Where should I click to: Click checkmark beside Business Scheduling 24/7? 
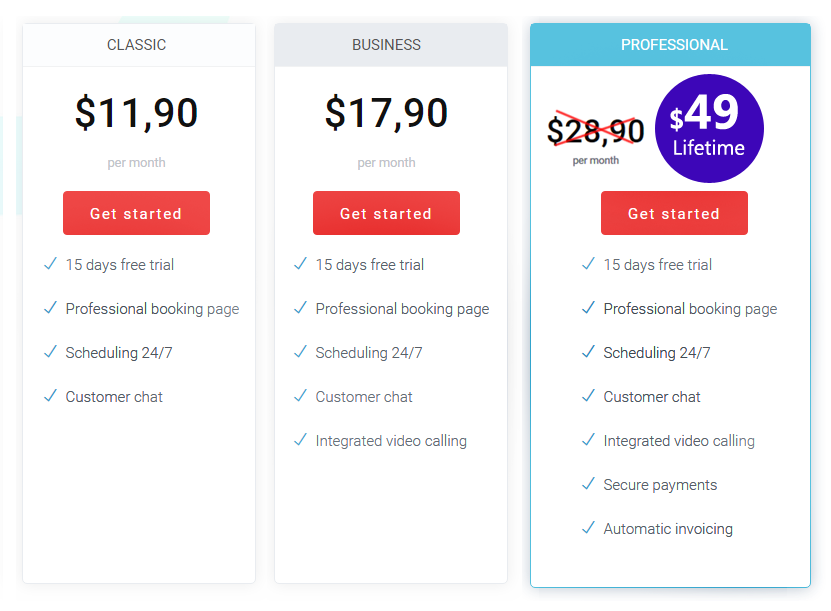click(300, 352)
